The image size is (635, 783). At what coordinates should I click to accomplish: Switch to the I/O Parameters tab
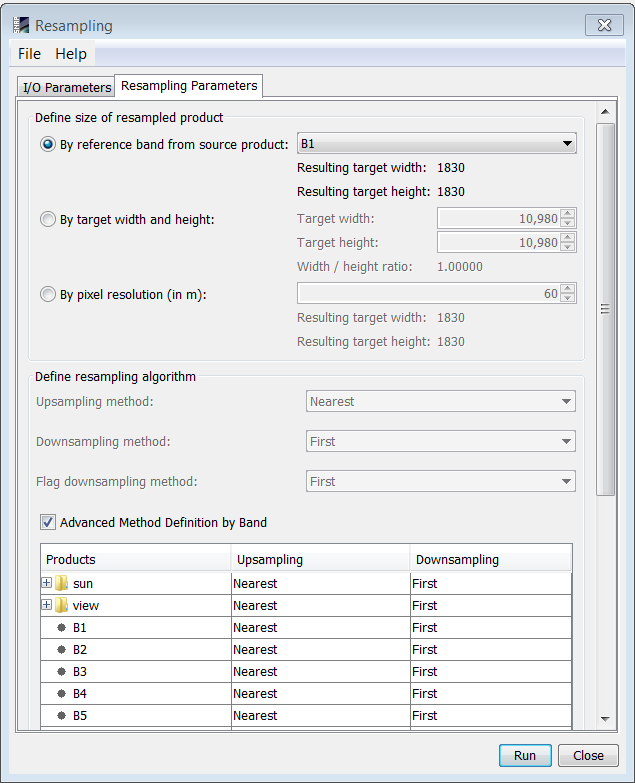(66, 87)
